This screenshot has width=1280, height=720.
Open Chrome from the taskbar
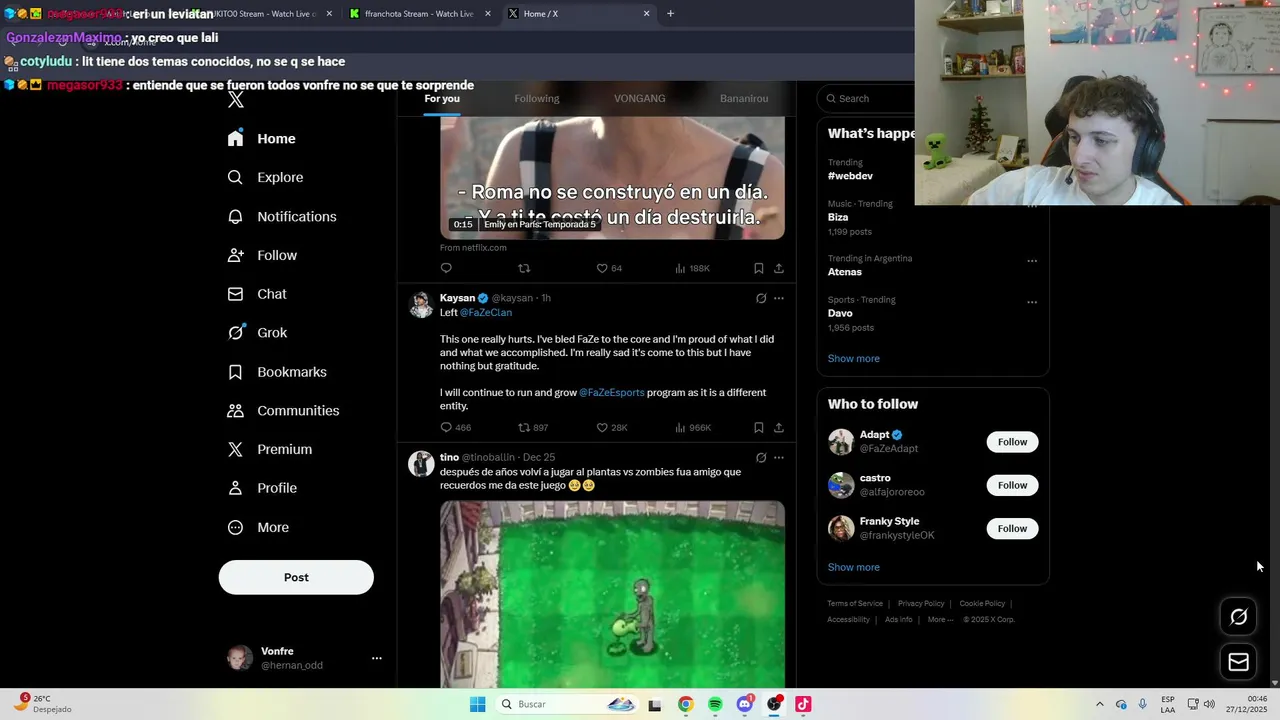[x=685, y=705]
